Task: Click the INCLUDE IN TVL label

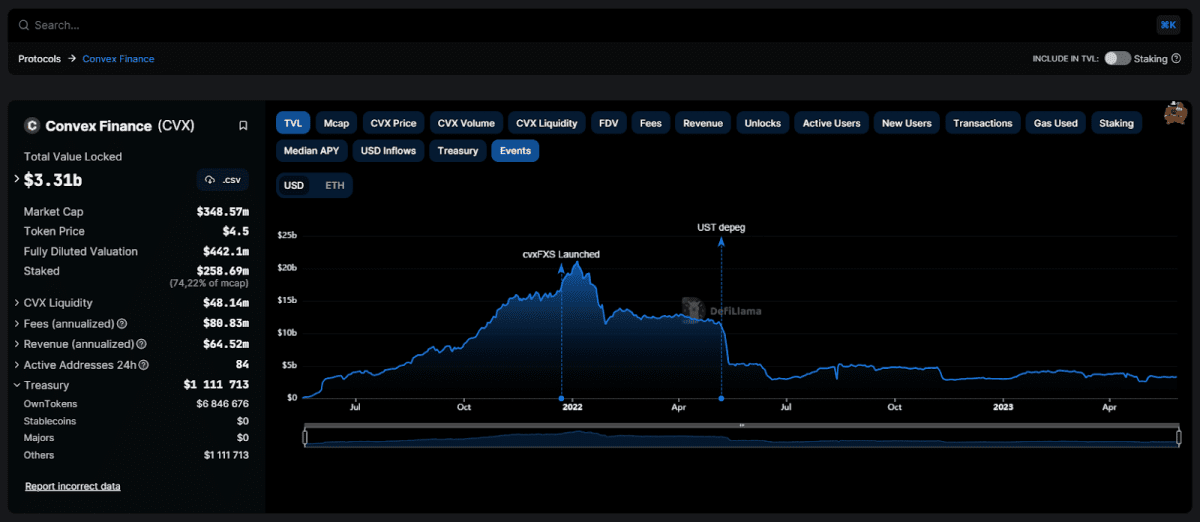Action: [1066, 59]
